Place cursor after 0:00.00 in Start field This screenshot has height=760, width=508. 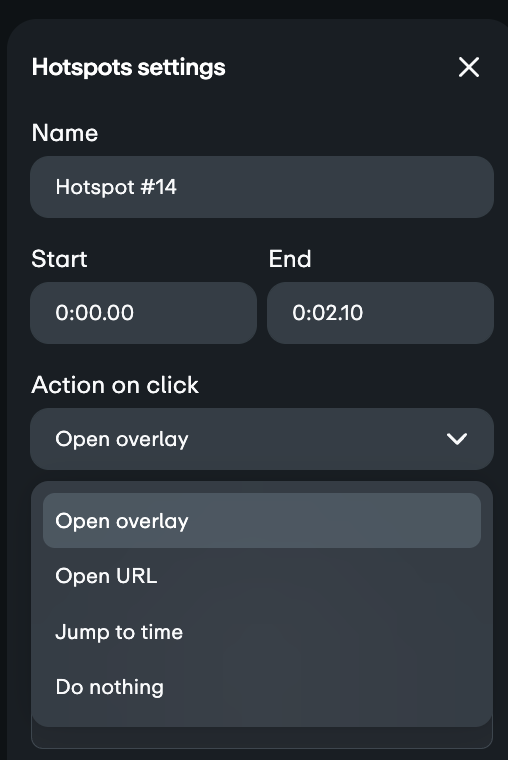coord(135,313)
